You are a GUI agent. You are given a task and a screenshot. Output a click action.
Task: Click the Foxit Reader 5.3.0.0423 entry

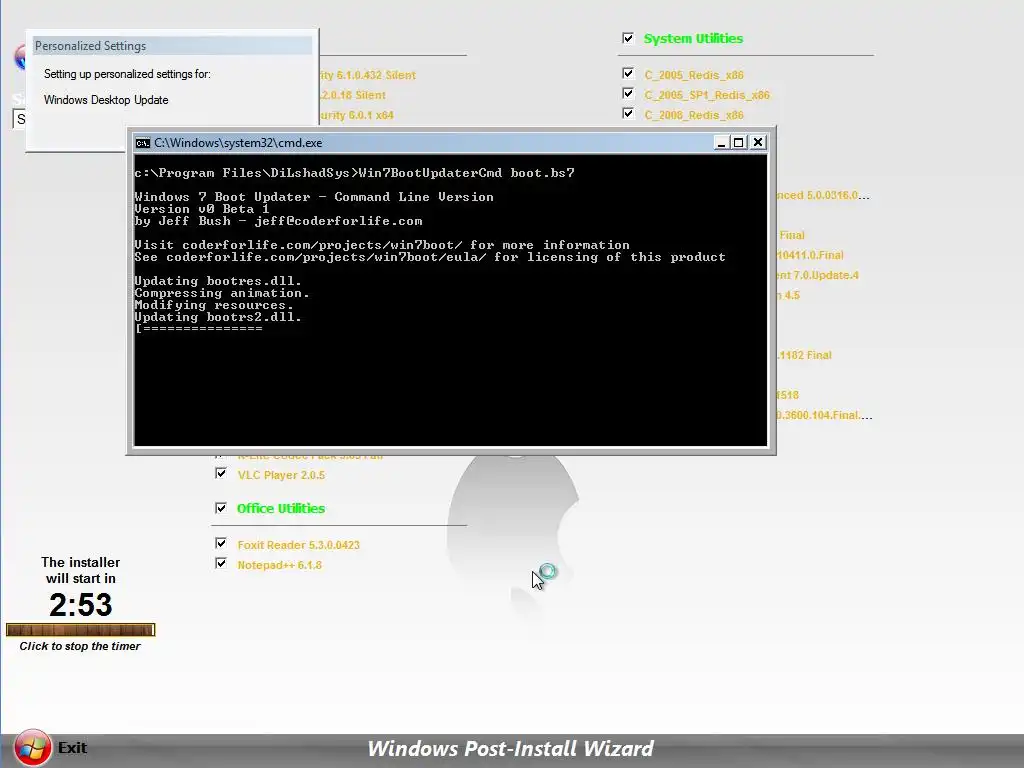[298, 545]
